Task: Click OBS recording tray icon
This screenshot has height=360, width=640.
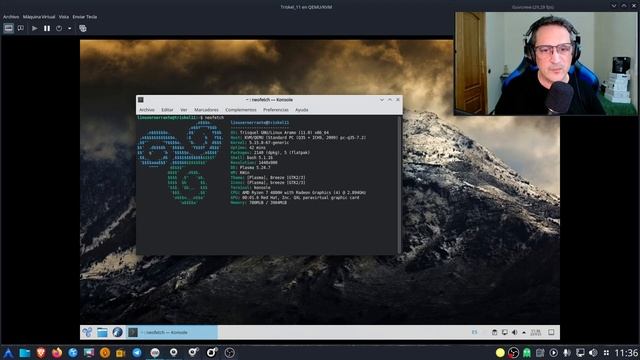Action: (x=513, y=353)
